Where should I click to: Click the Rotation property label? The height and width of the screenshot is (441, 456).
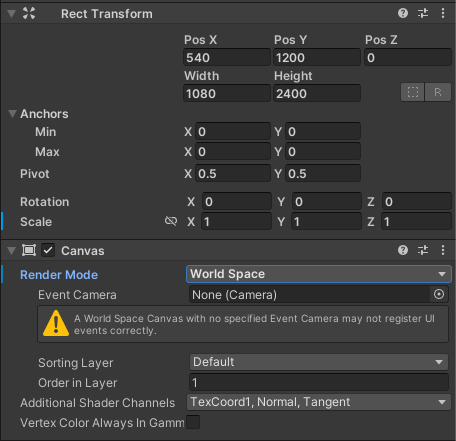pyautogui.click(x=45, y=202)
